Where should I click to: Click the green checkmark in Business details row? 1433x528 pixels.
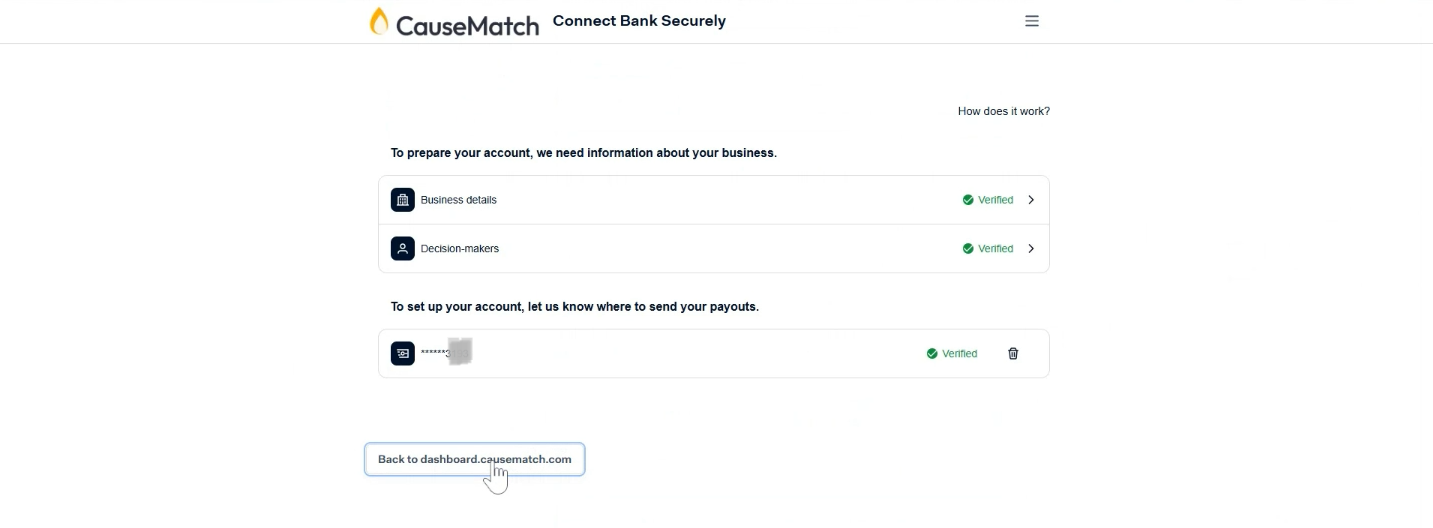pos(968,200)
